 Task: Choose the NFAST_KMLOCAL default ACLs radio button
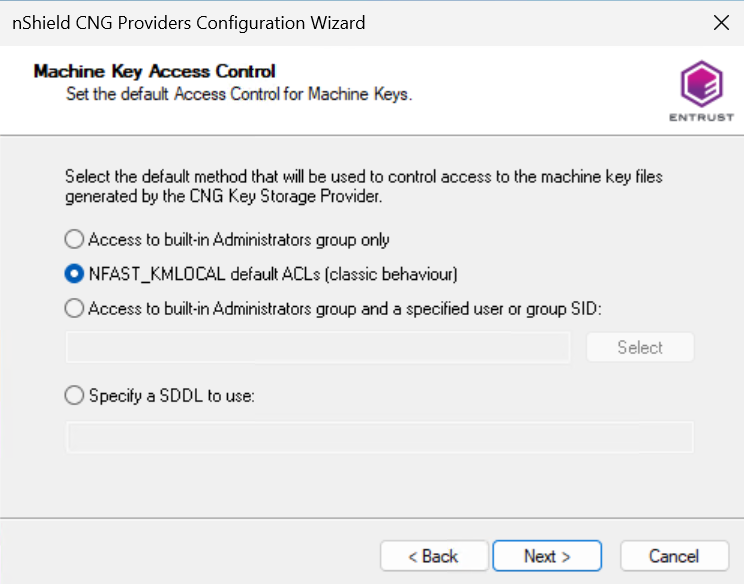pyautogui.click(x=74, y=274)
